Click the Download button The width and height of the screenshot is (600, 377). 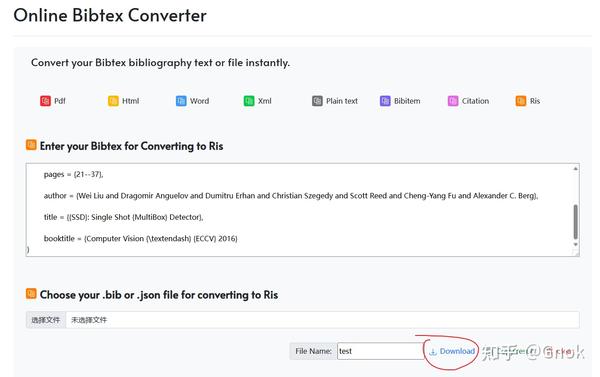tap(452, 351)
